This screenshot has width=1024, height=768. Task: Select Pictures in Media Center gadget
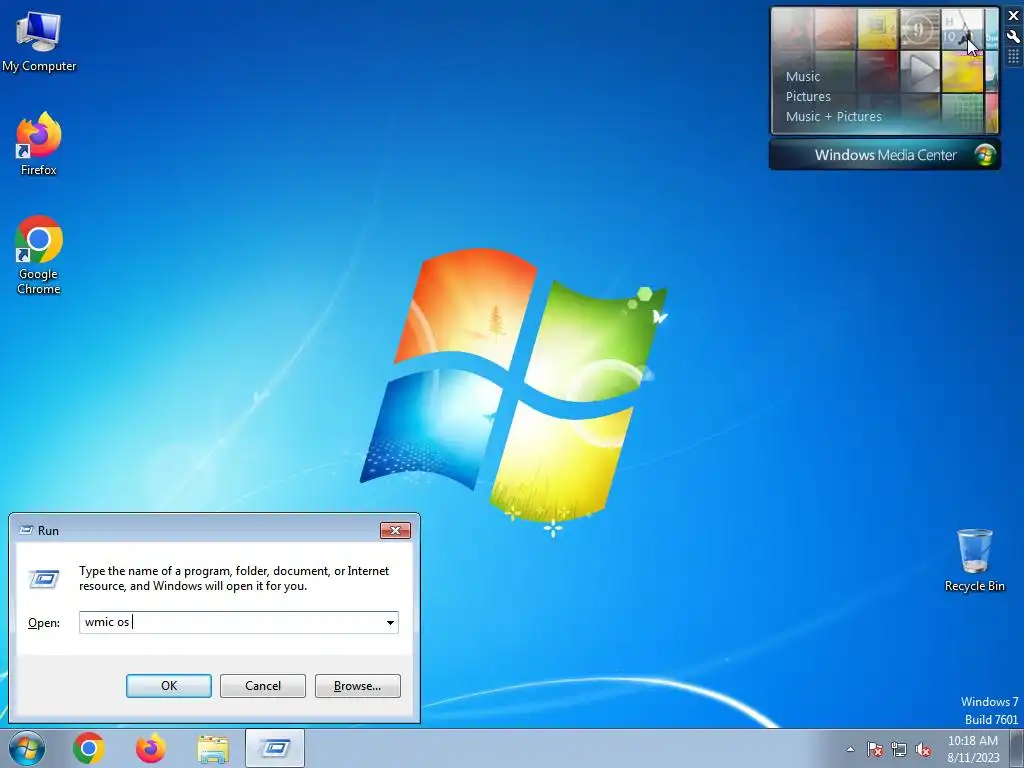(808, 97)
